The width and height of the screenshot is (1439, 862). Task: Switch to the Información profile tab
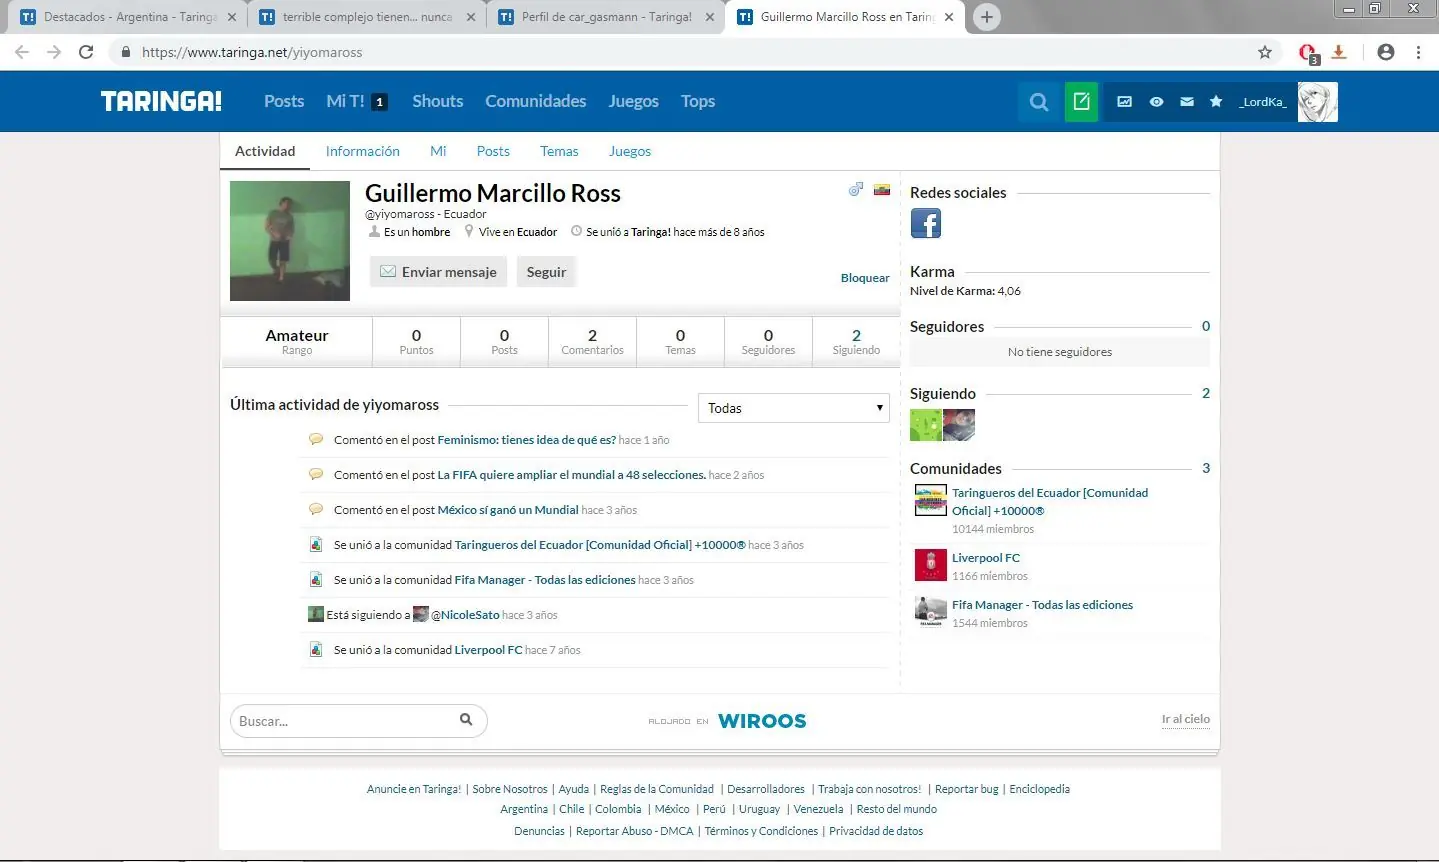(x=362, y=151)
